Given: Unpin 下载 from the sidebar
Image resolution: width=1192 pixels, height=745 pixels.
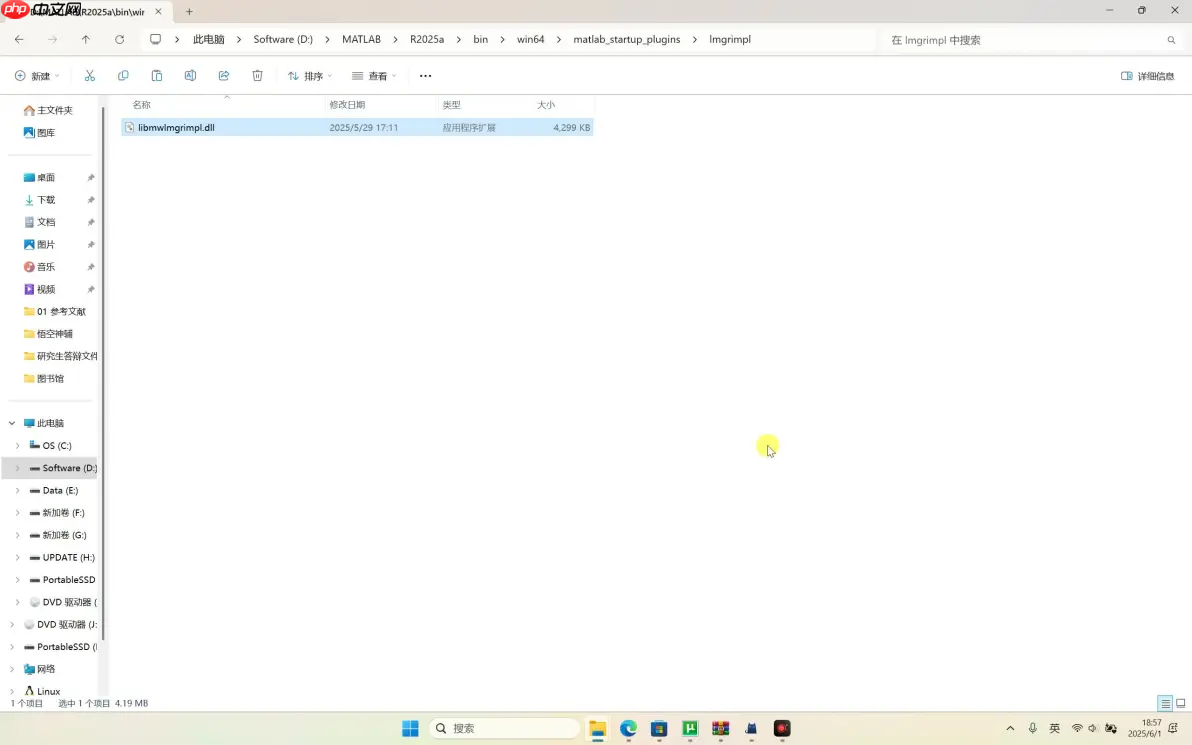Looking at the screenshot, I should pyautogui.click(x=90, y=199).
